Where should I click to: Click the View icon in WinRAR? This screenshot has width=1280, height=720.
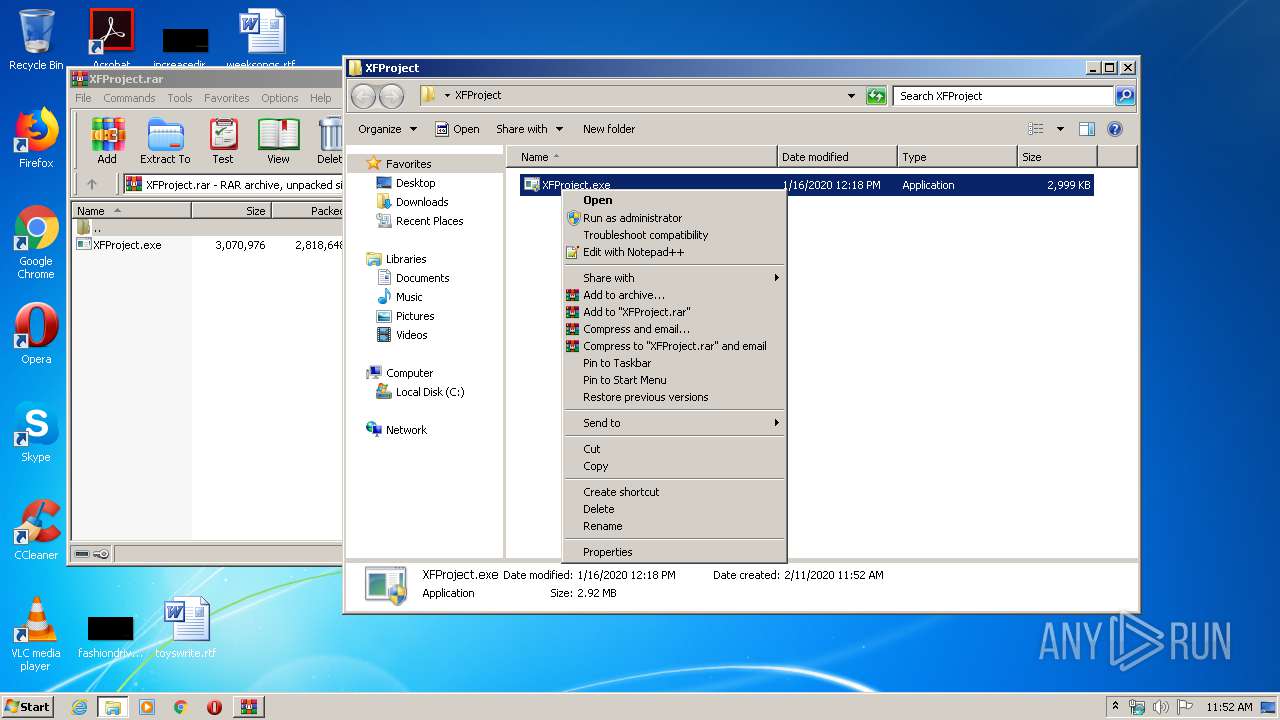pos(278,141)
